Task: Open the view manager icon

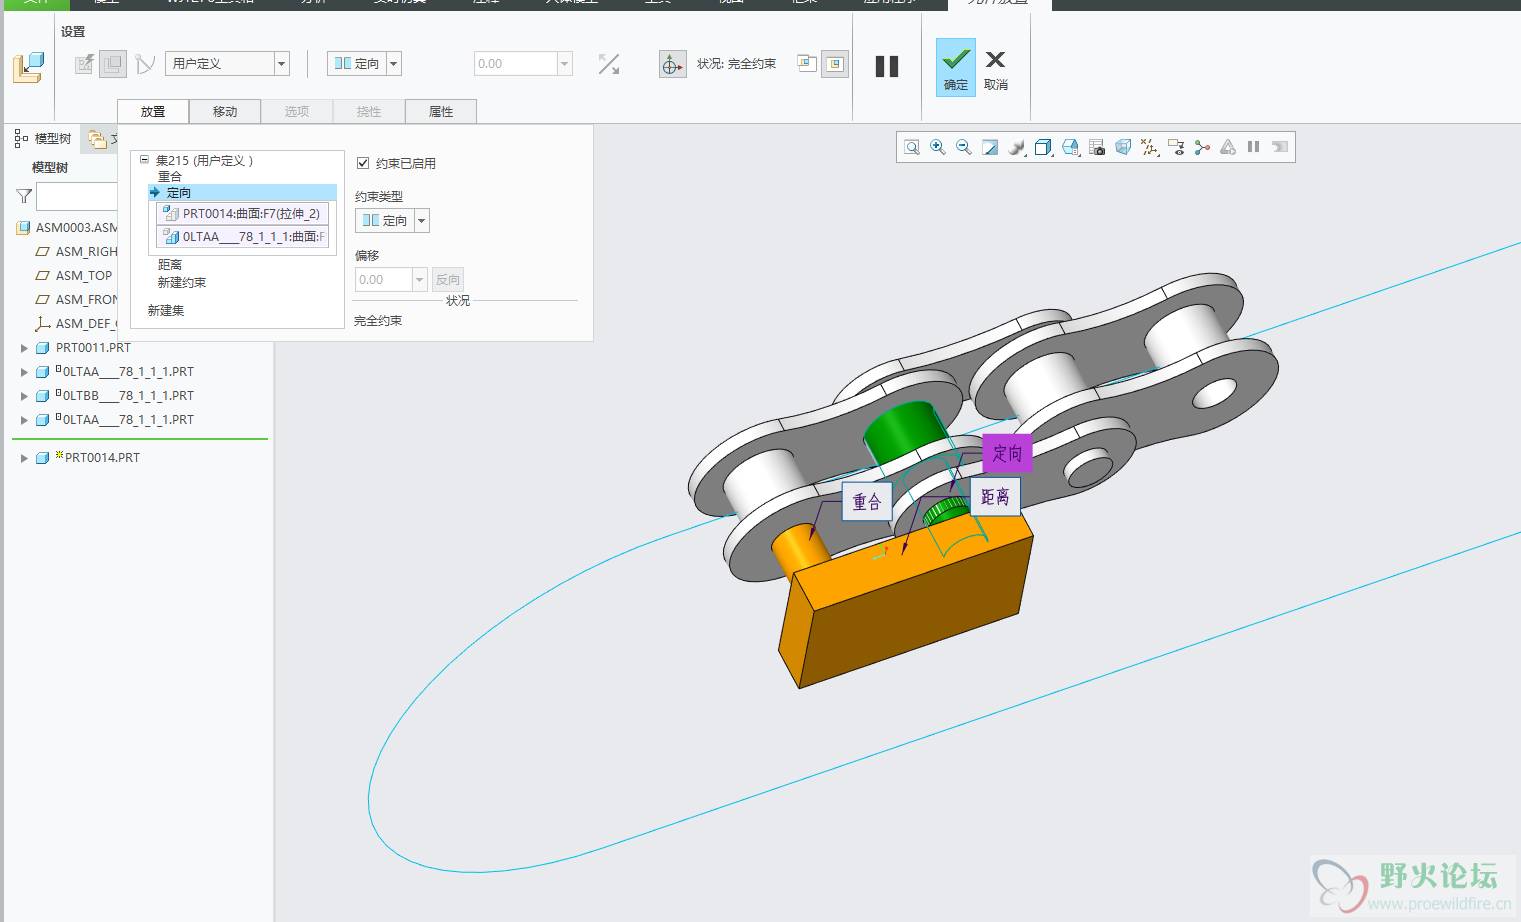Action: [x=1070, y=147]
